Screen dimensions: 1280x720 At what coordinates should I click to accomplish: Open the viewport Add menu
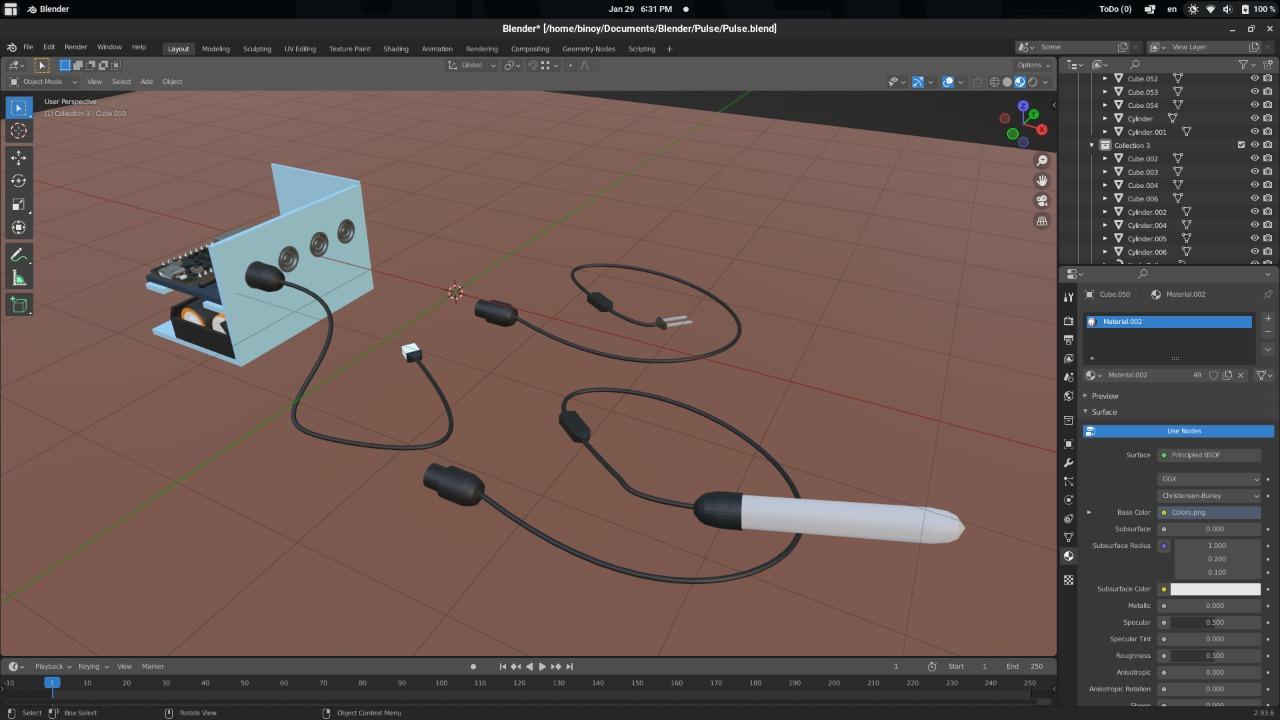(x=146, y=81)
